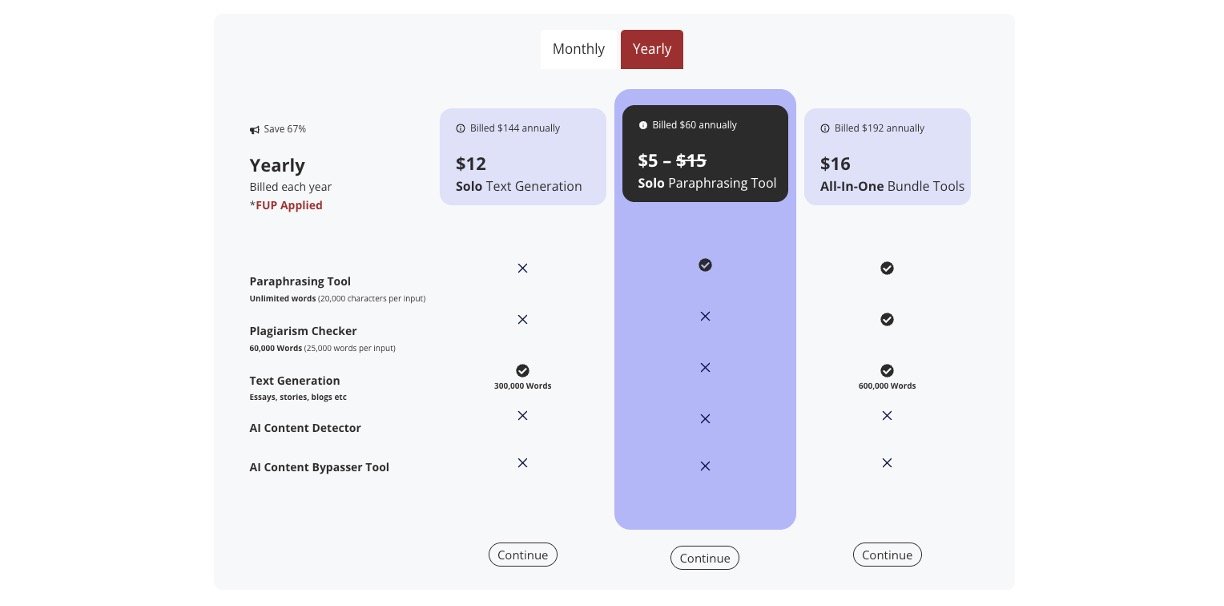
Task: Click info icon next to Billed $60 annually
Action: coord(643,126)
